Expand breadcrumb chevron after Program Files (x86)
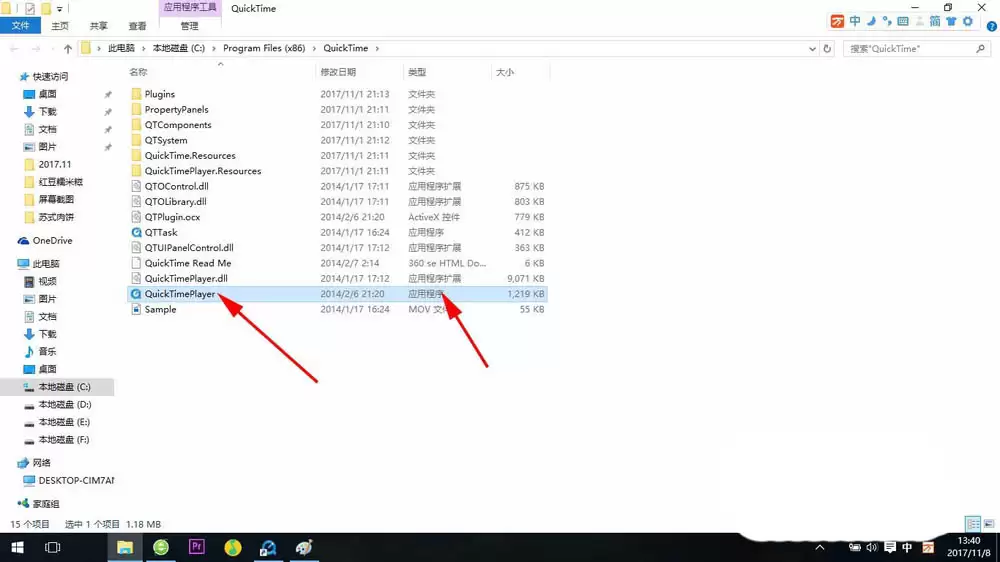 [314, 48]
